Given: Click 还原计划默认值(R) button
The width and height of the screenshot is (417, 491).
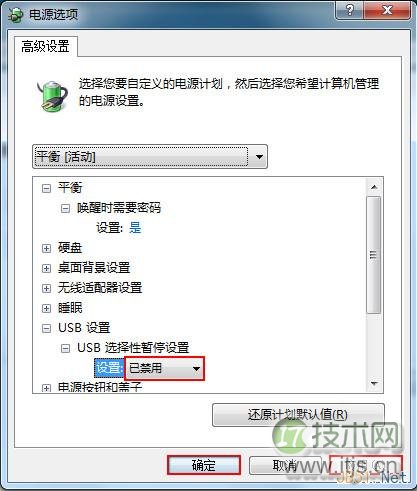Looking at the screenshot, I should [x=298, y=415].
